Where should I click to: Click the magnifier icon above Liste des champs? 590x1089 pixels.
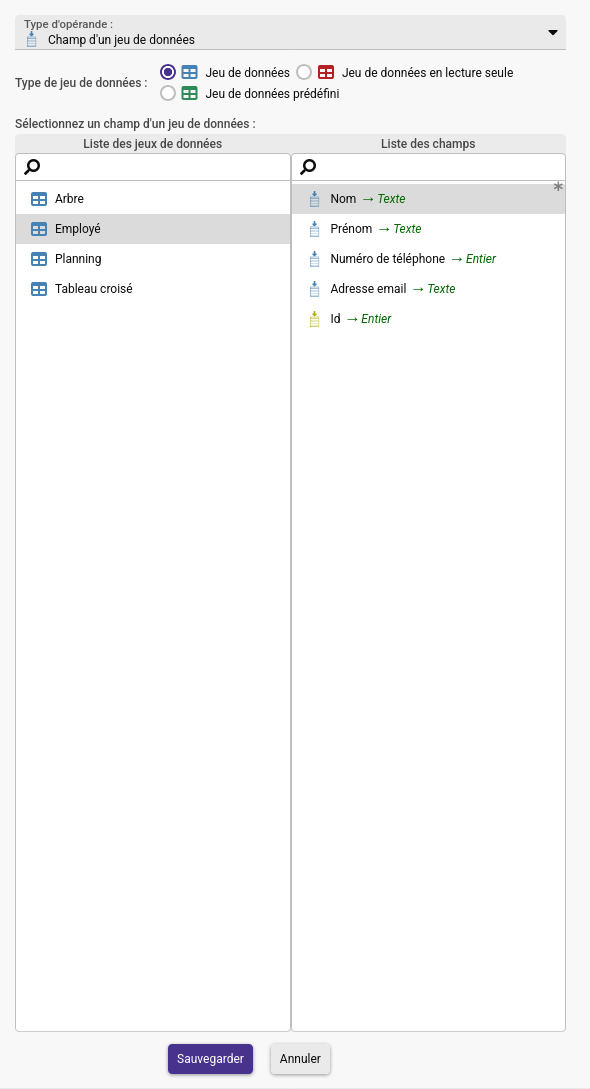tap(308, 167)
